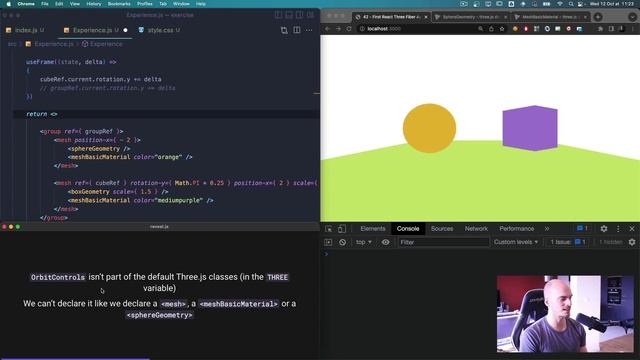Click the browser Back arrow
This screenshot has width=640, height=360.
point(327,29)
